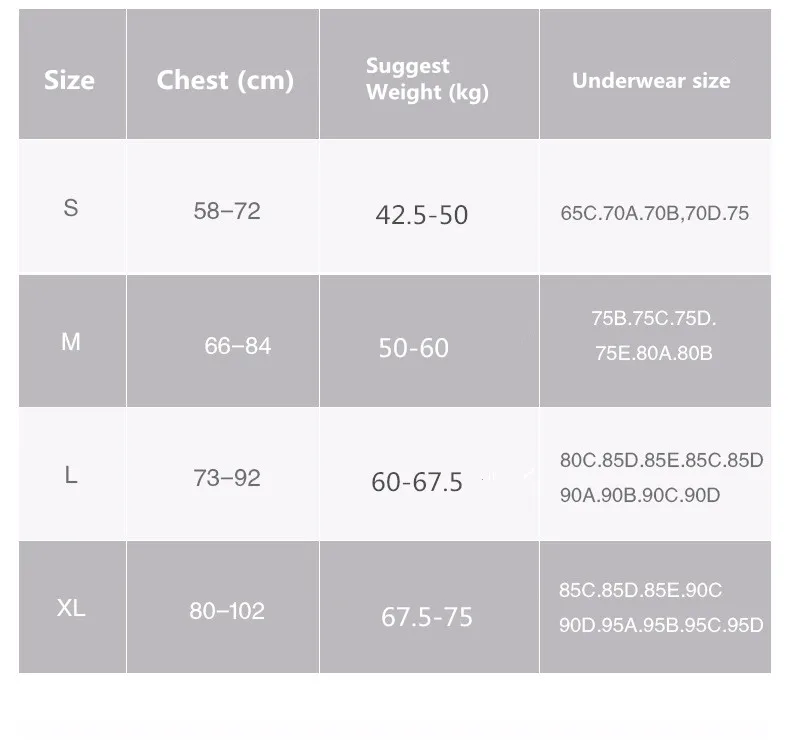Click the 58–72 chest measurement
790x740 pixels.
point(227,211)
